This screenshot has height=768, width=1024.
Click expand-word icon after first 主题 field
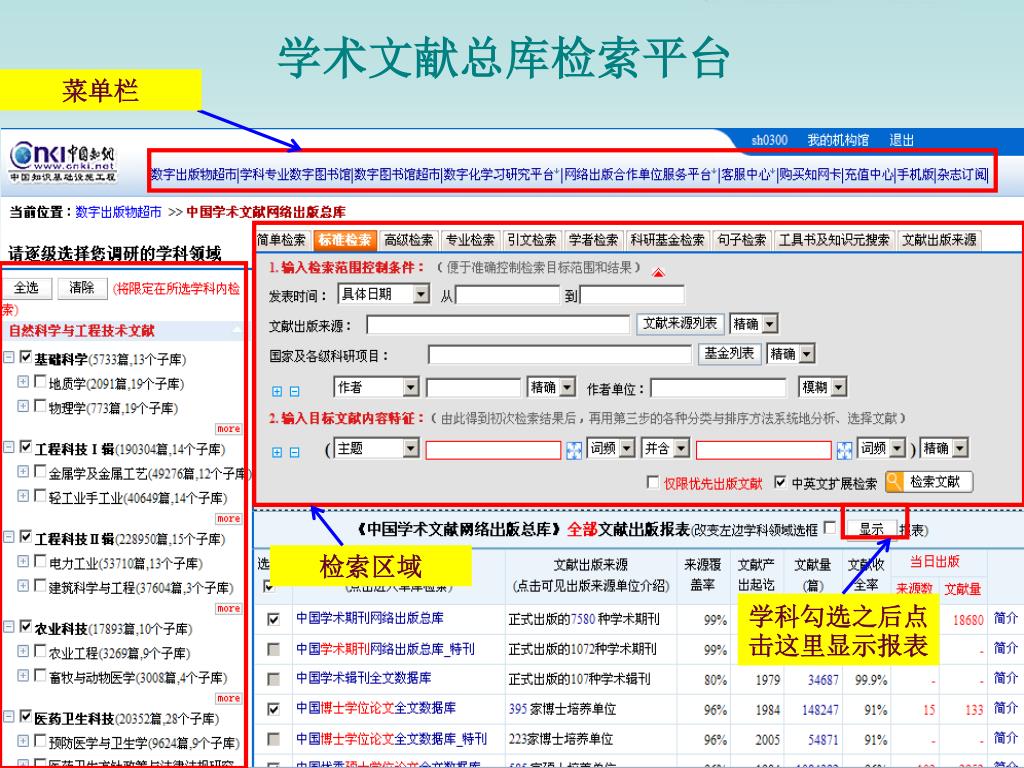(x=573, y=450)
